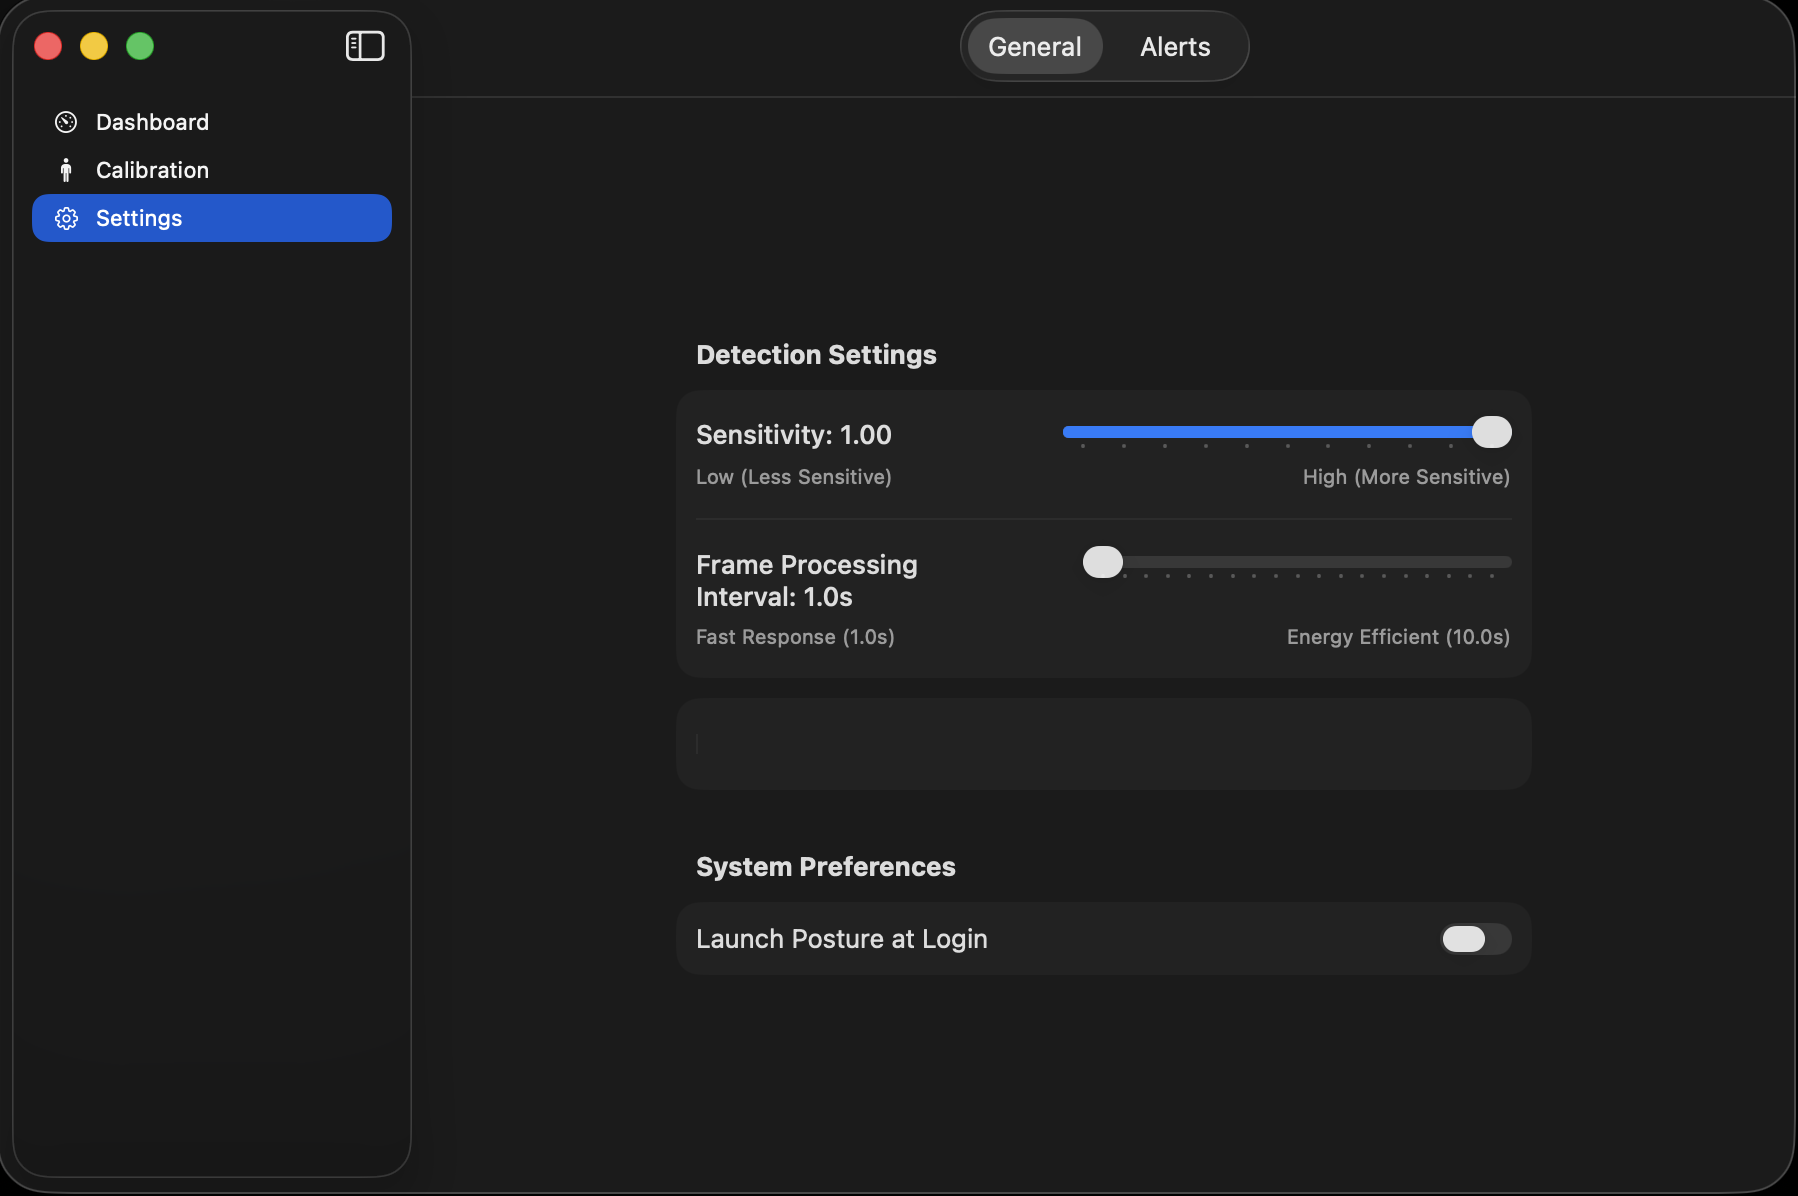Click the Sensitivity slider thumb
1798x1196 pixels.
tap(1491, 432)
